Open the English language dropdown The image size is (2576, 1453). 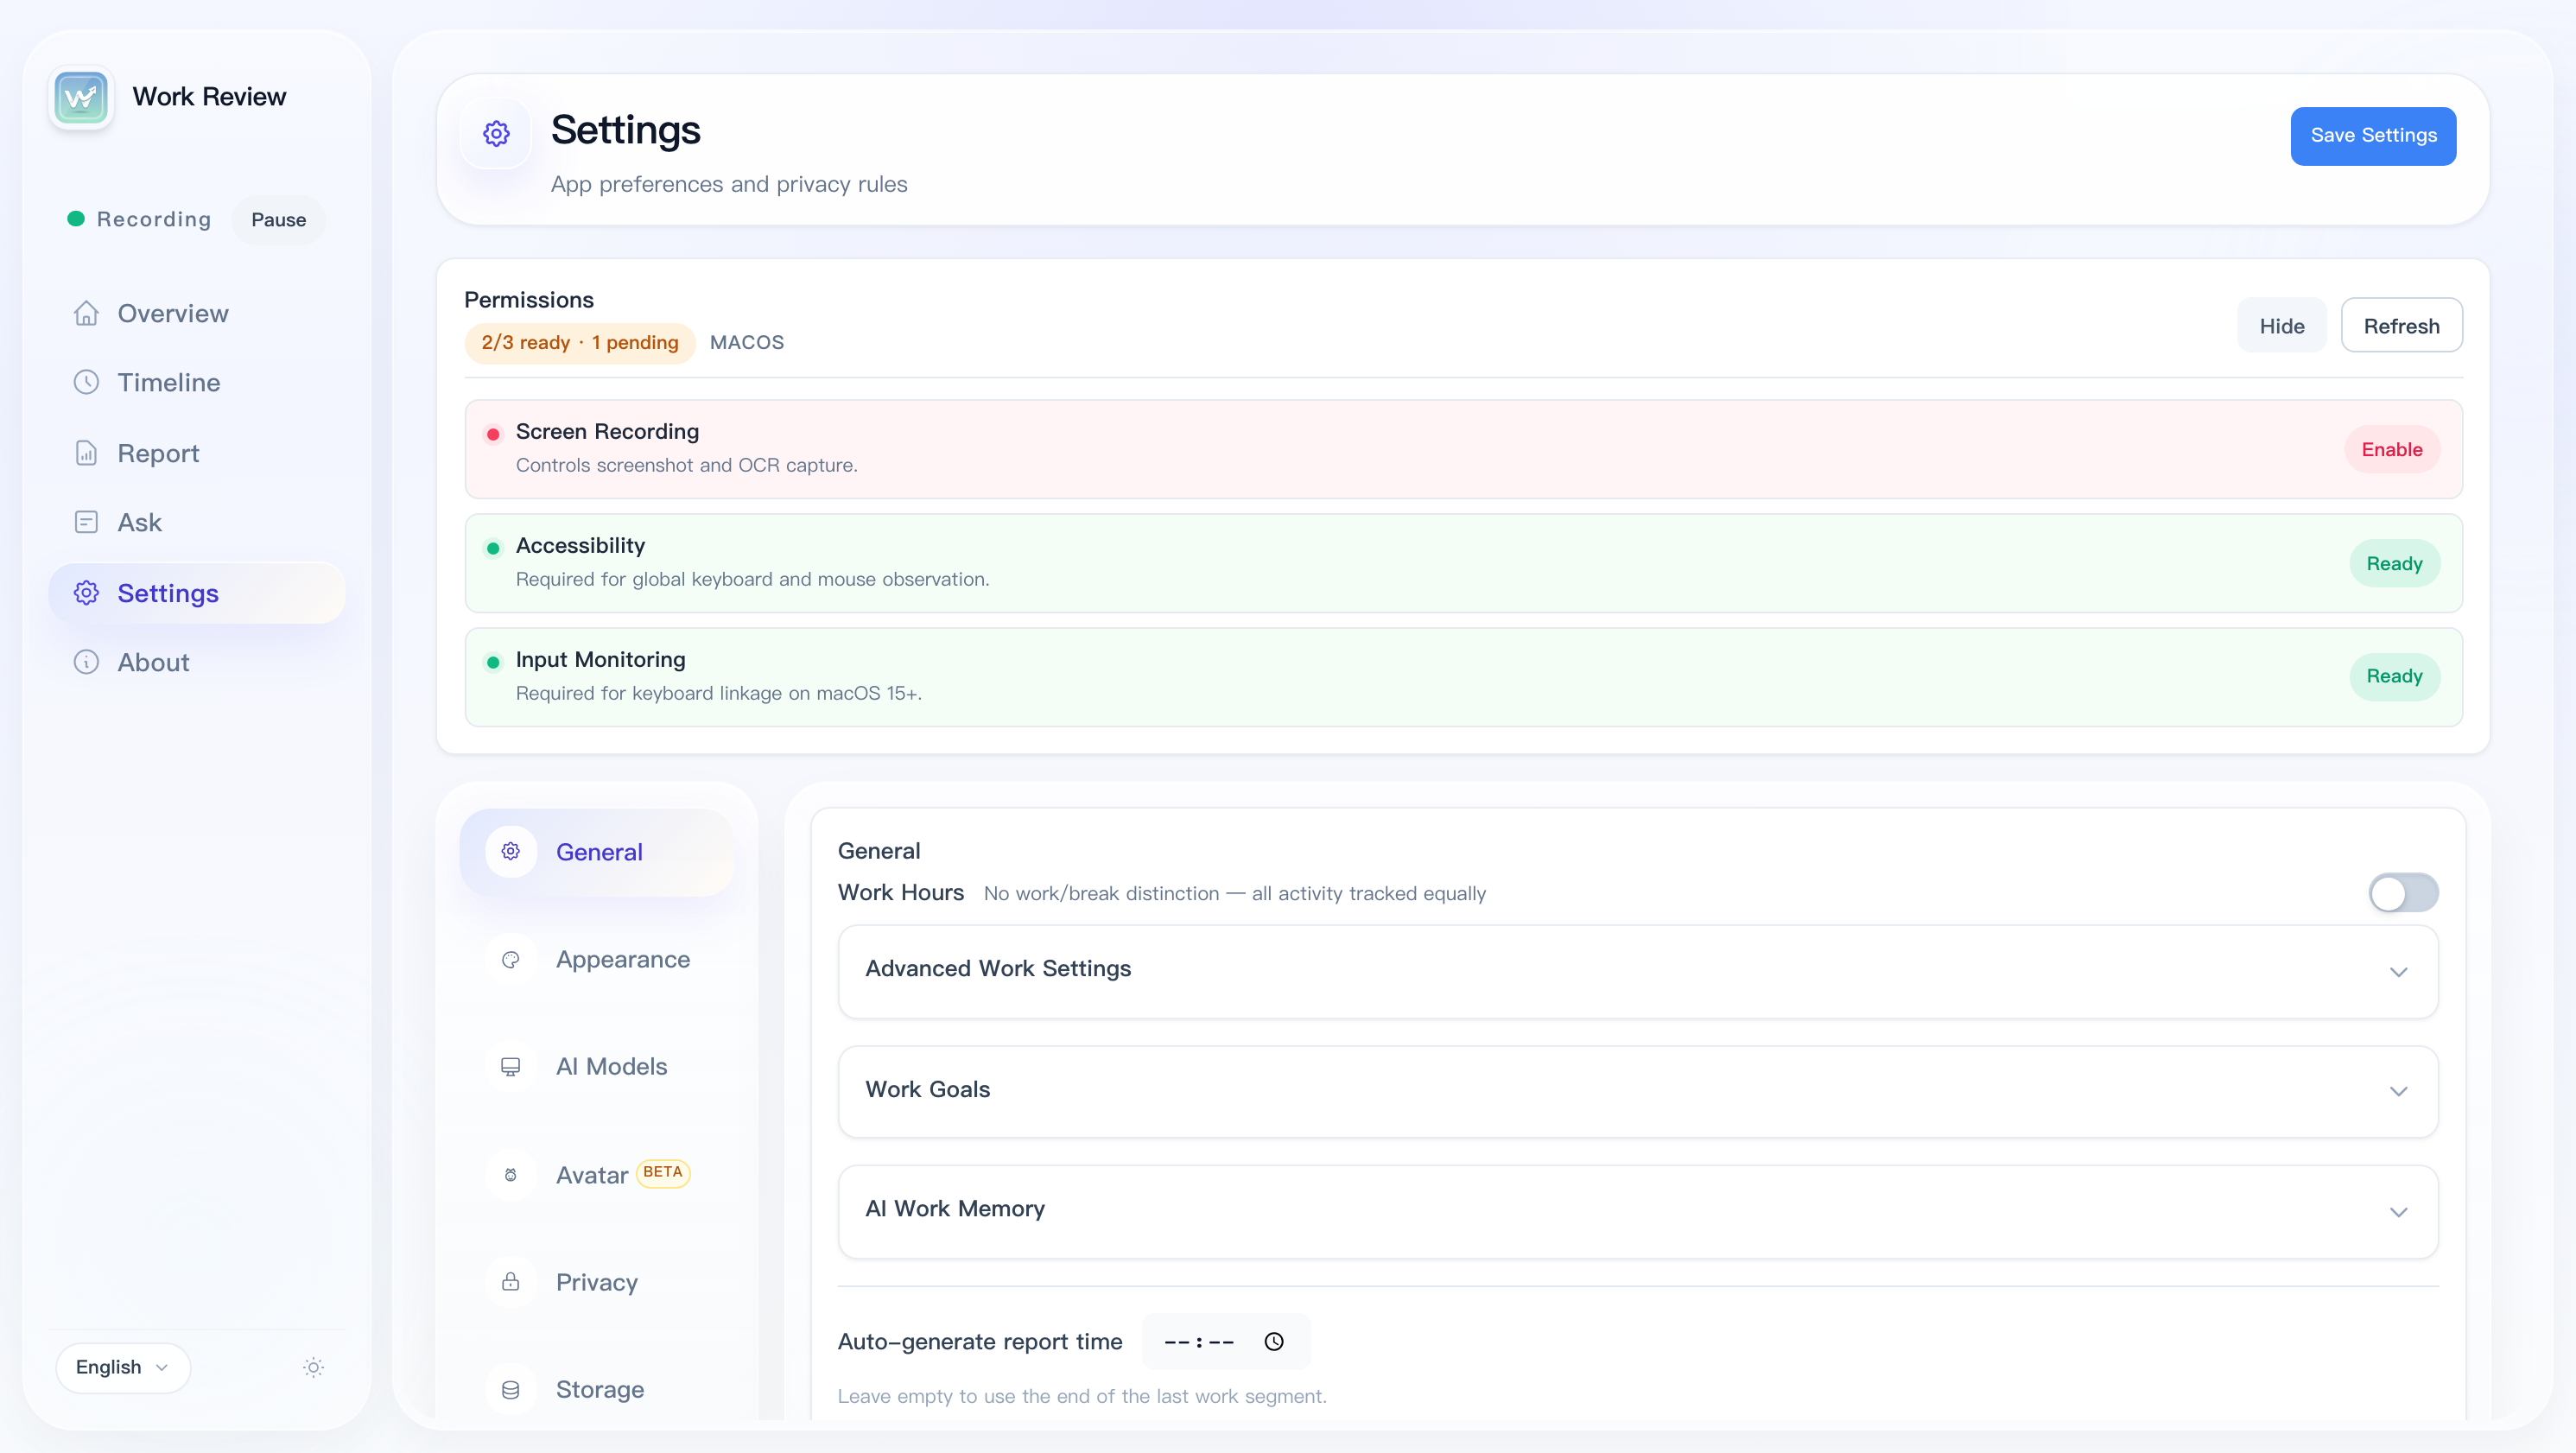123,1367
